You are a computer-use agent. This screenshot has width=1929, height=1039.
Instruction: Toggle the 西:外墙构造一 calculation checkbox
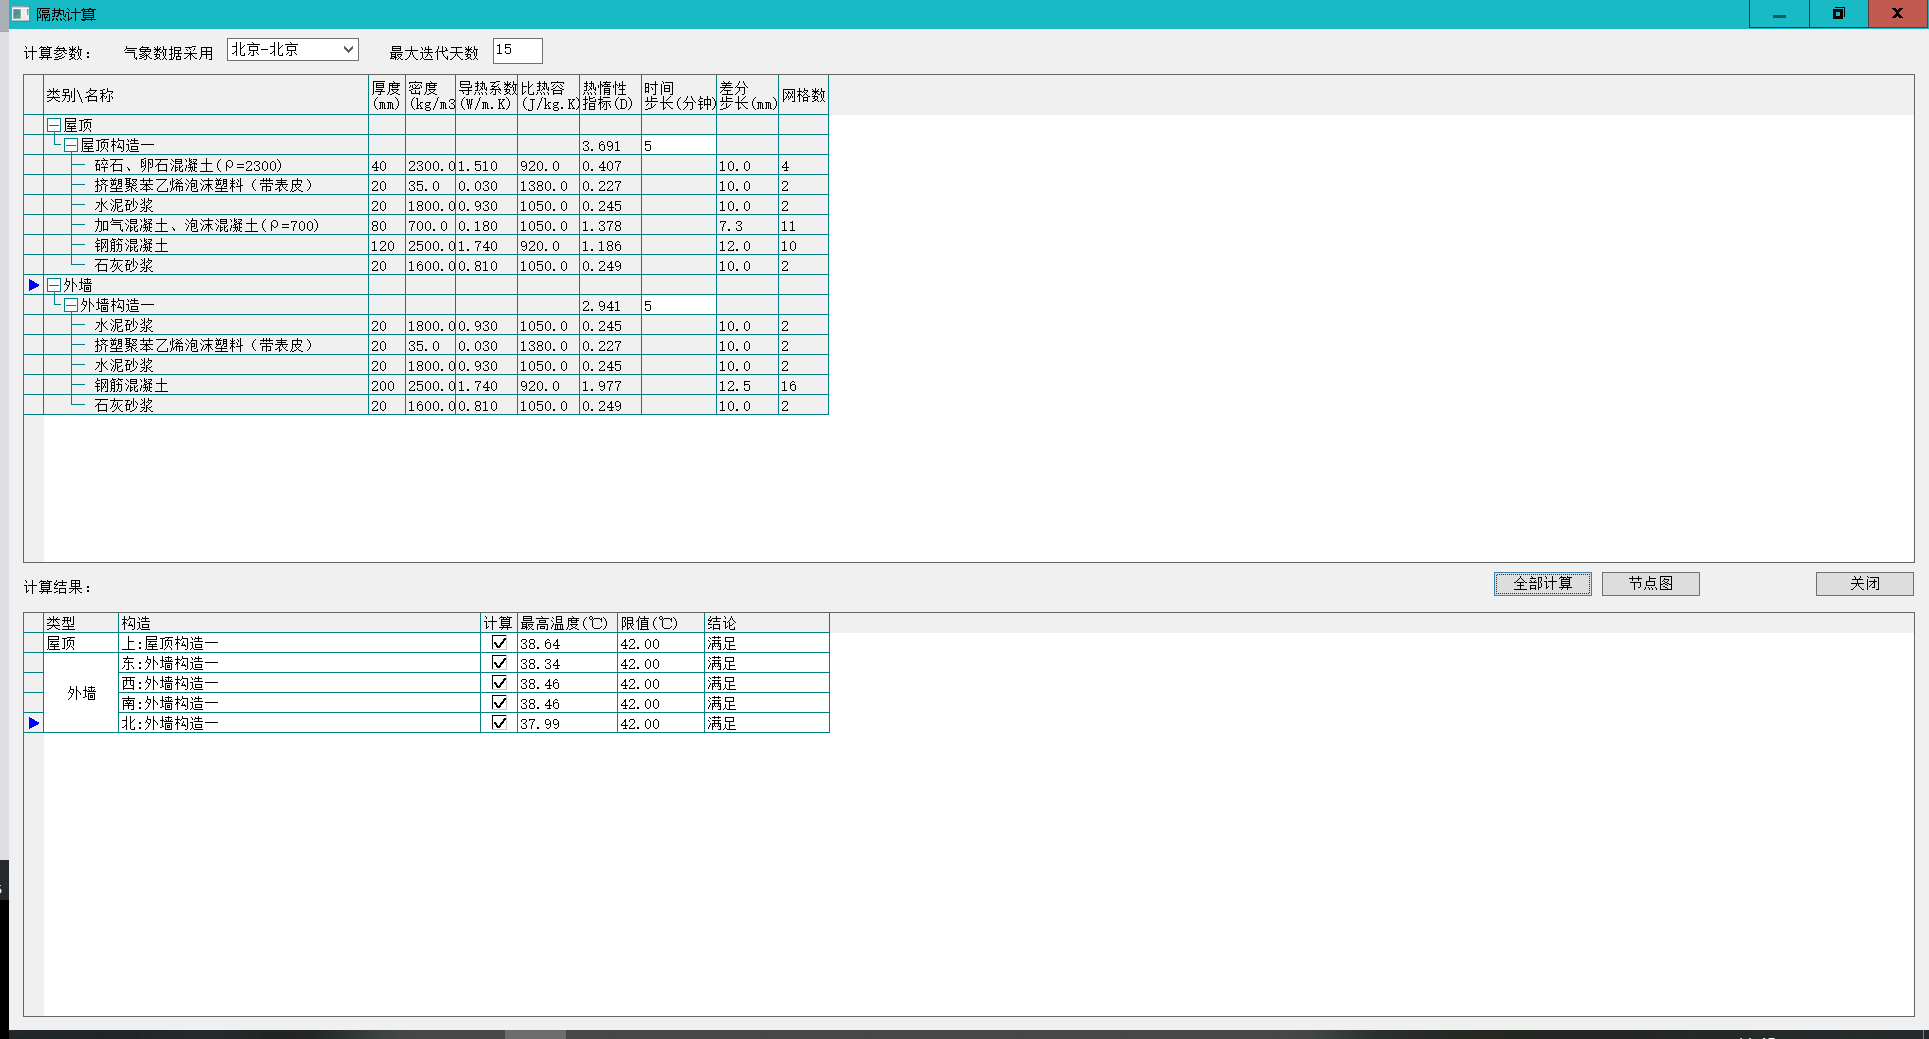[x=499, y=683]
